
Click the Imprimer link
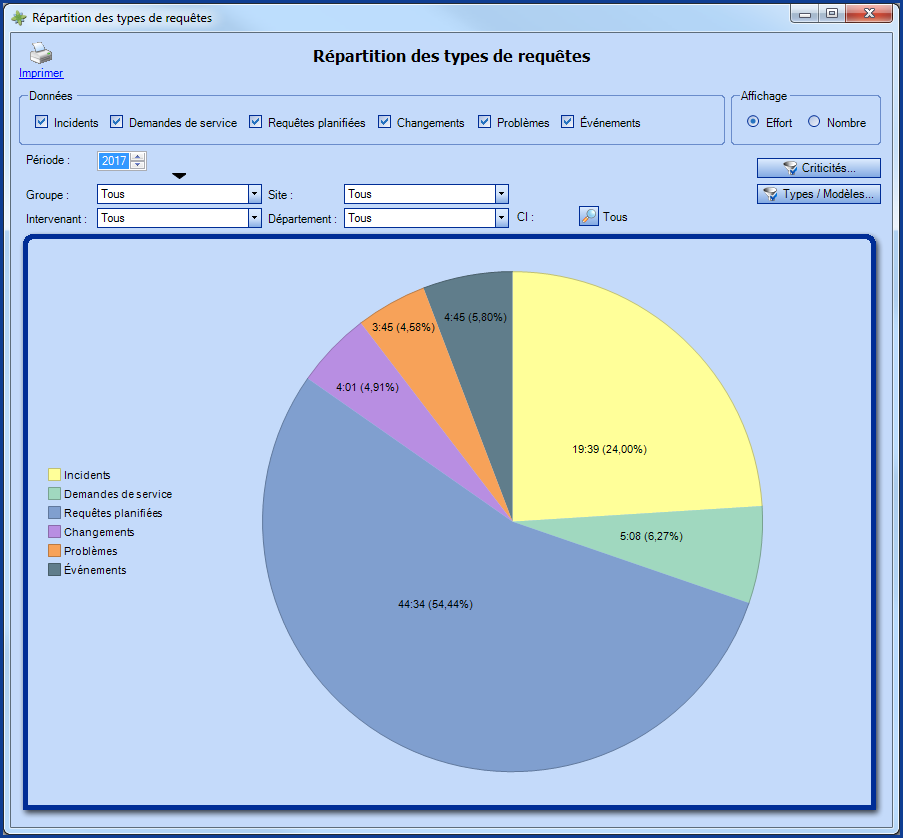(40, 72)
